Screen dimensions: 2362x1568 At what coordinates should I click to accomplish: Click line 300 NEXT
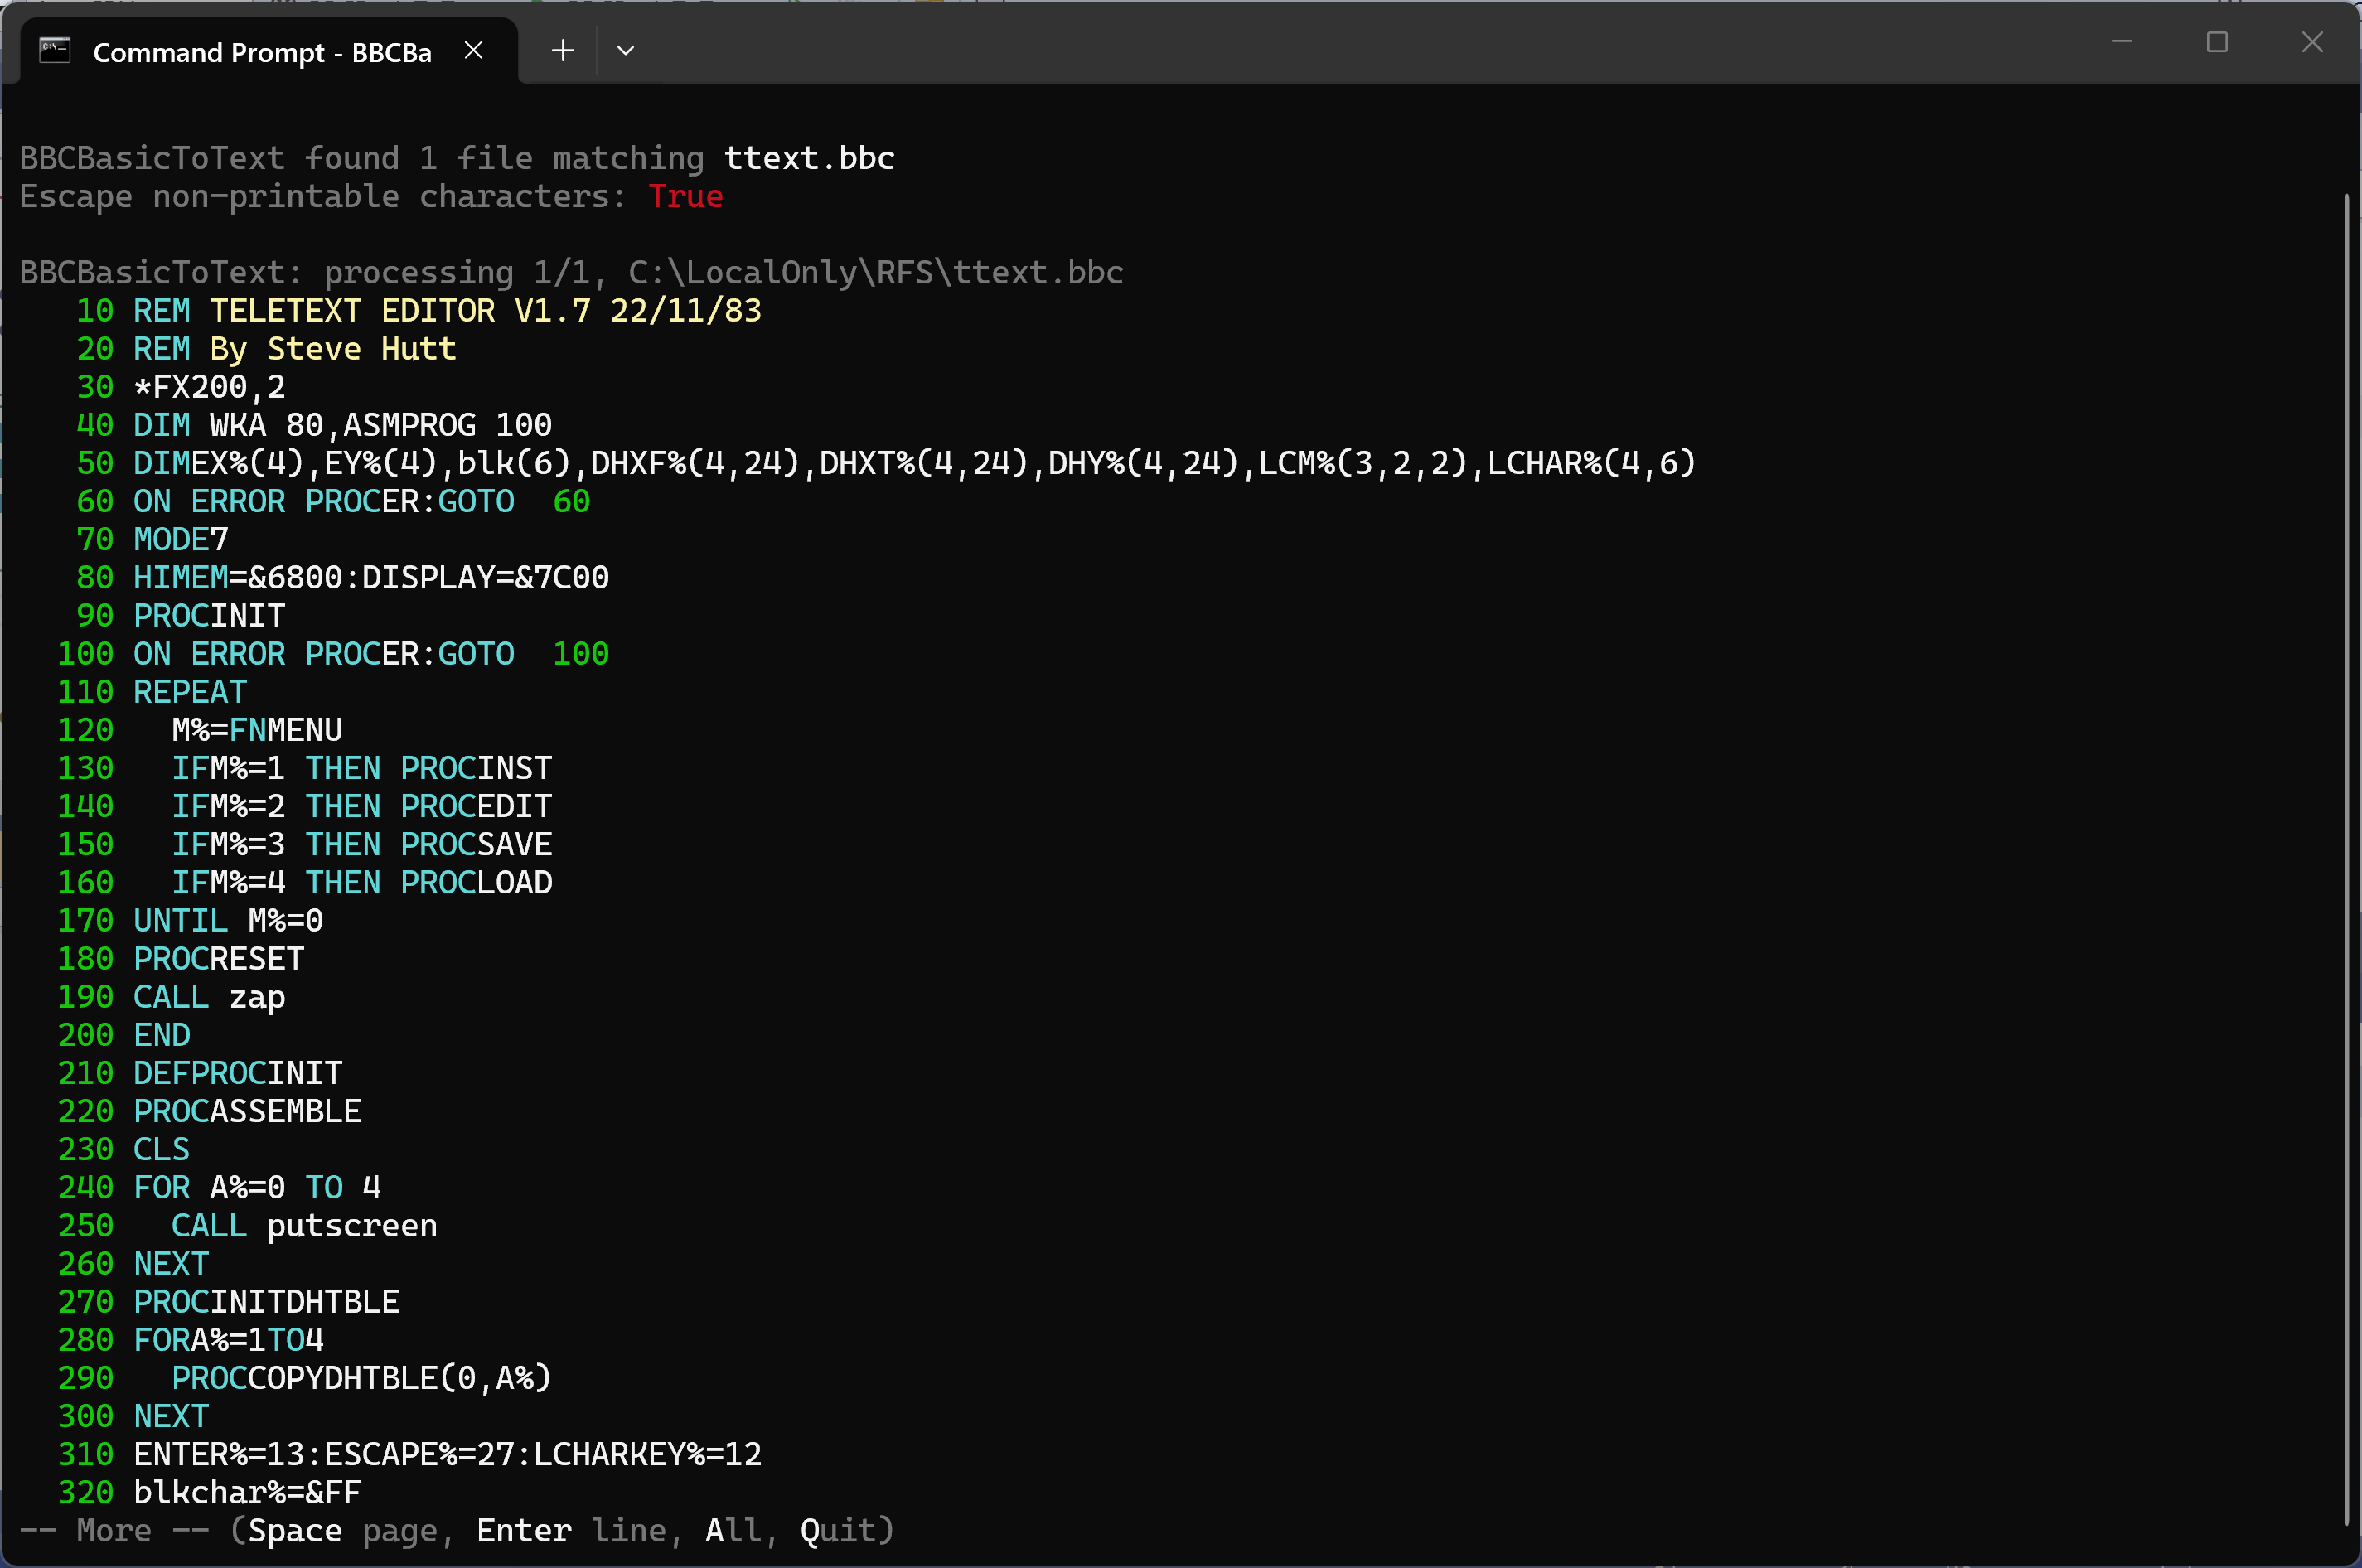point(133,1415)
